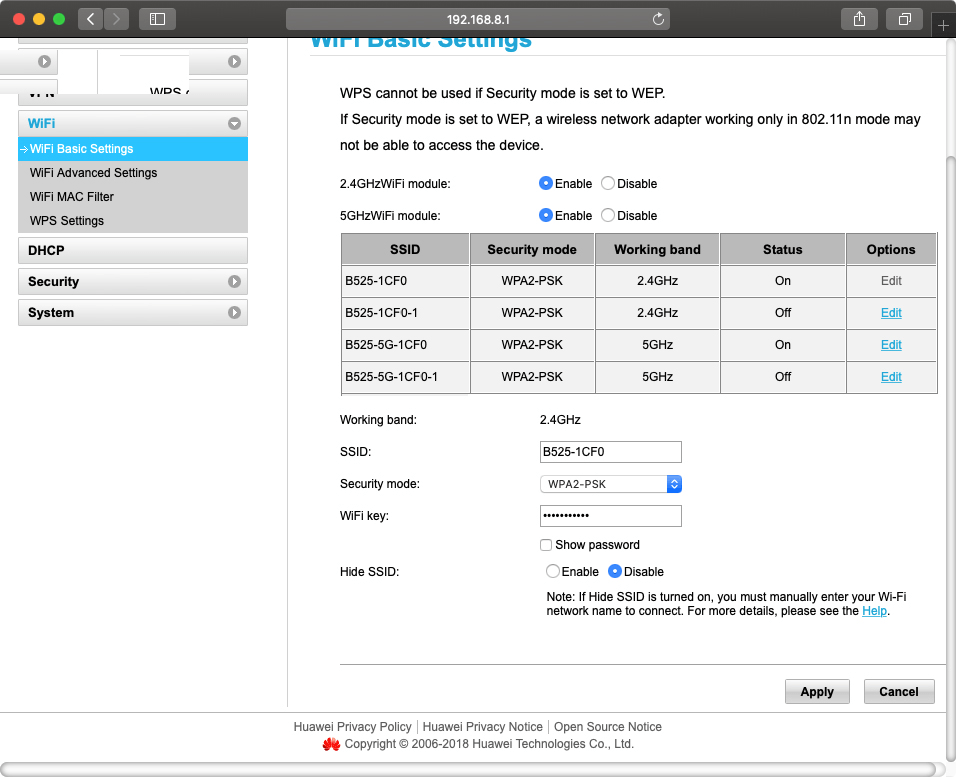Click Safari forward navigation arrow
The image size is (956, 777).
[x=117, y=19]
